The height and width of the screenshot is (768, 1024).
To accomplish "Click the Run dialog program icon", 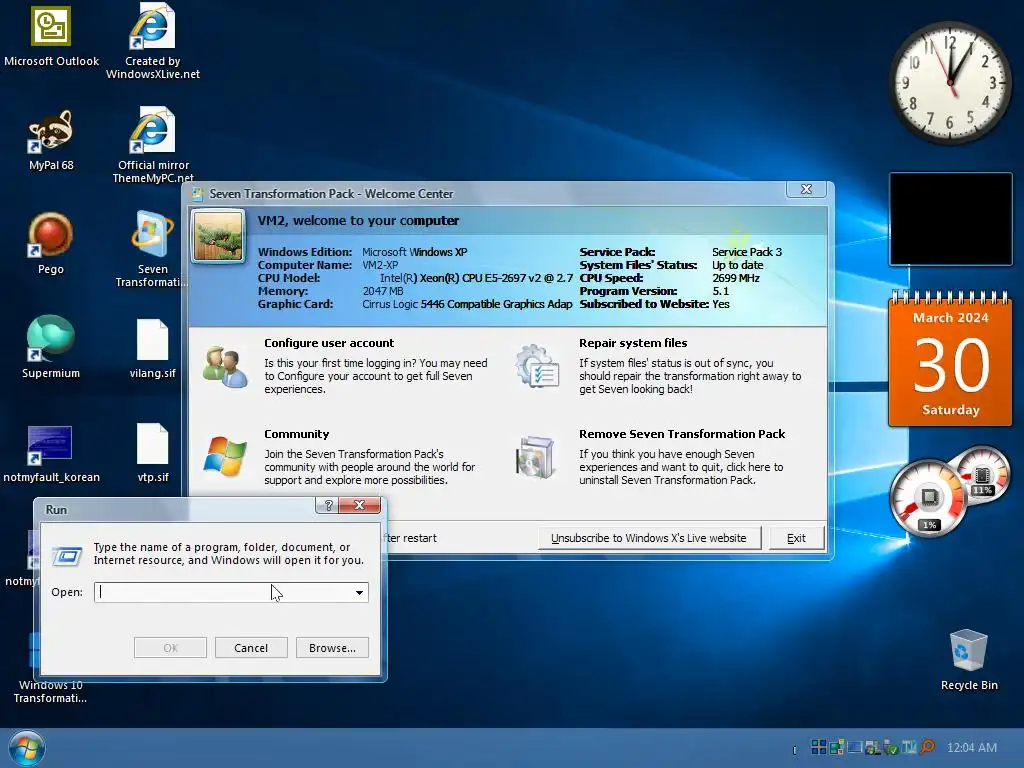I will click(67, 556).
